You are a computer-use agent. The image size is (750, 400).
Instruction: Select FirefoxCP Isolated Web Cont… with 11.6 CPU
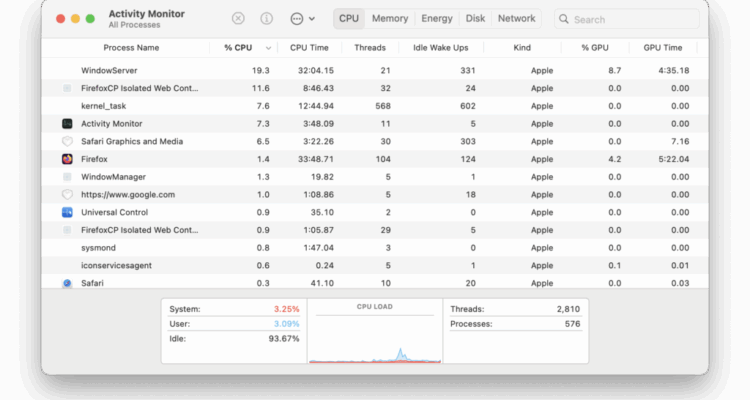point(139,88)
